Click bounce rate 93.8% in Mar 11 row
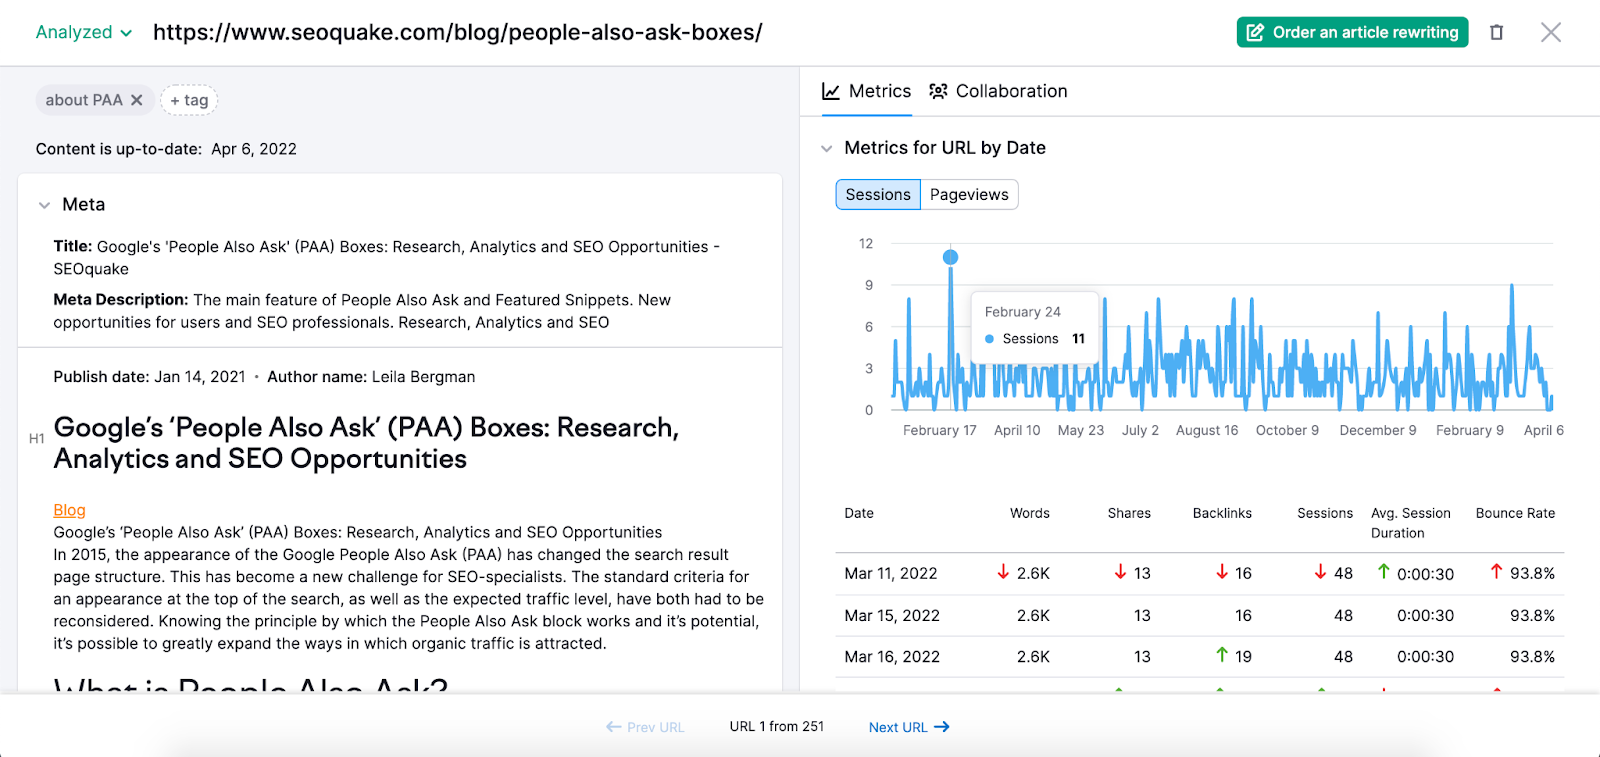The height and width of the screenshot is (757, 1600). [1532, 573]
